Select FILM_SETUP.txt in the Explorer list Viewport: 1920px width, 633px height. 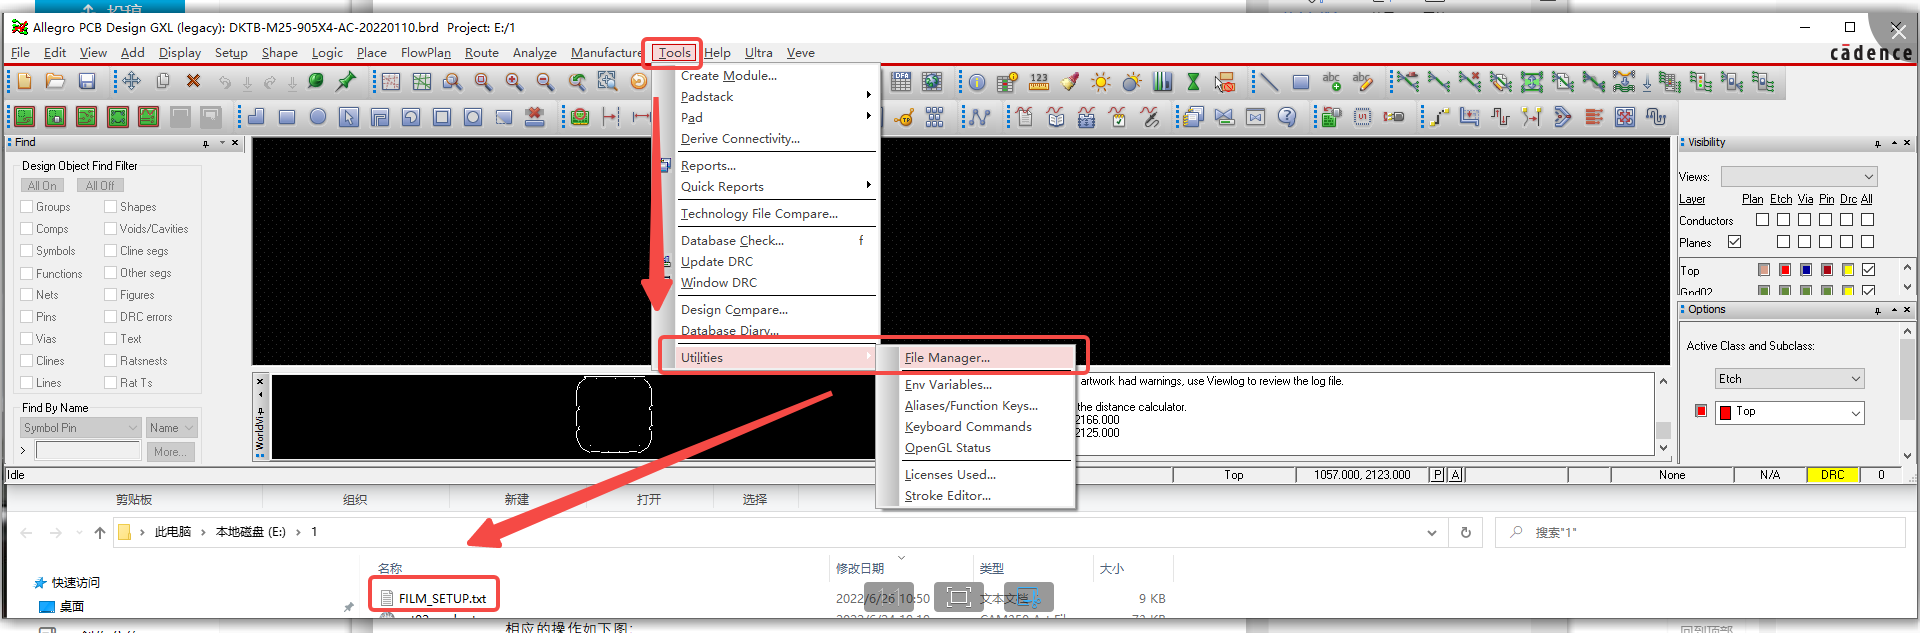442,598
